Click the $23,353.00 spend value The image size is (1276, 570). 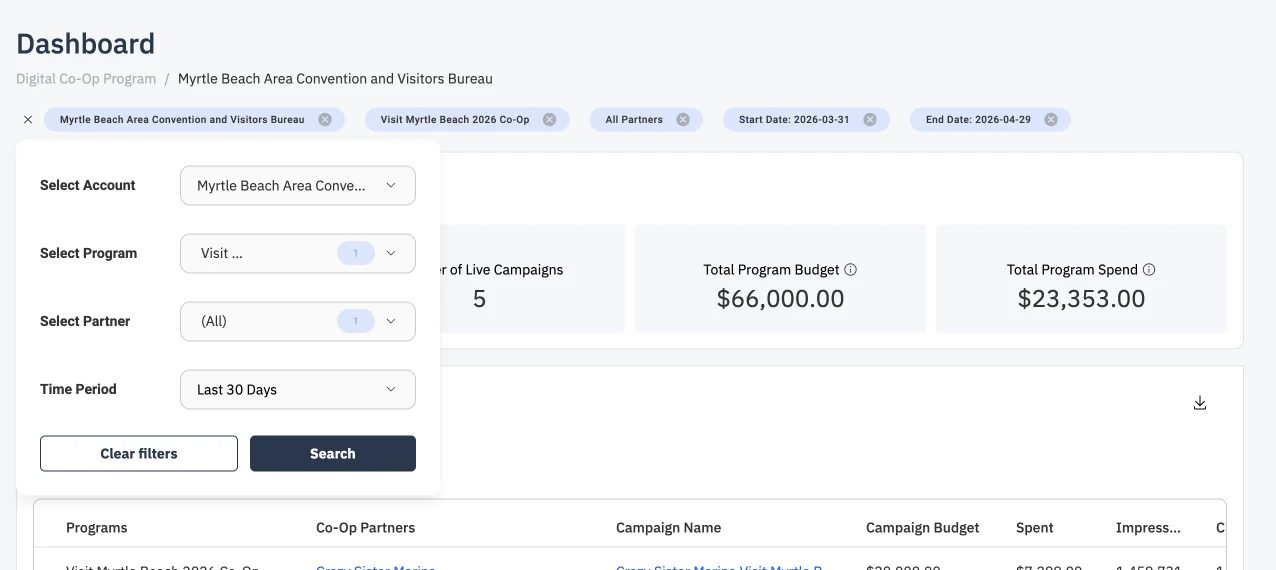[x=1082, y=299]
